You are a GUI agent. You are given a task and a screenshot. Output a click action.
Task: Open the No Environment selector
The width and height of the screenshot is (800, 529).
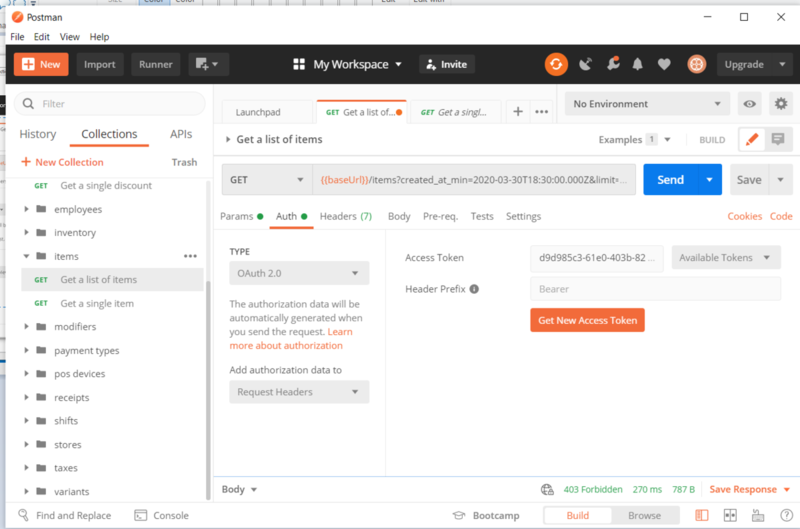click(648, 104)
